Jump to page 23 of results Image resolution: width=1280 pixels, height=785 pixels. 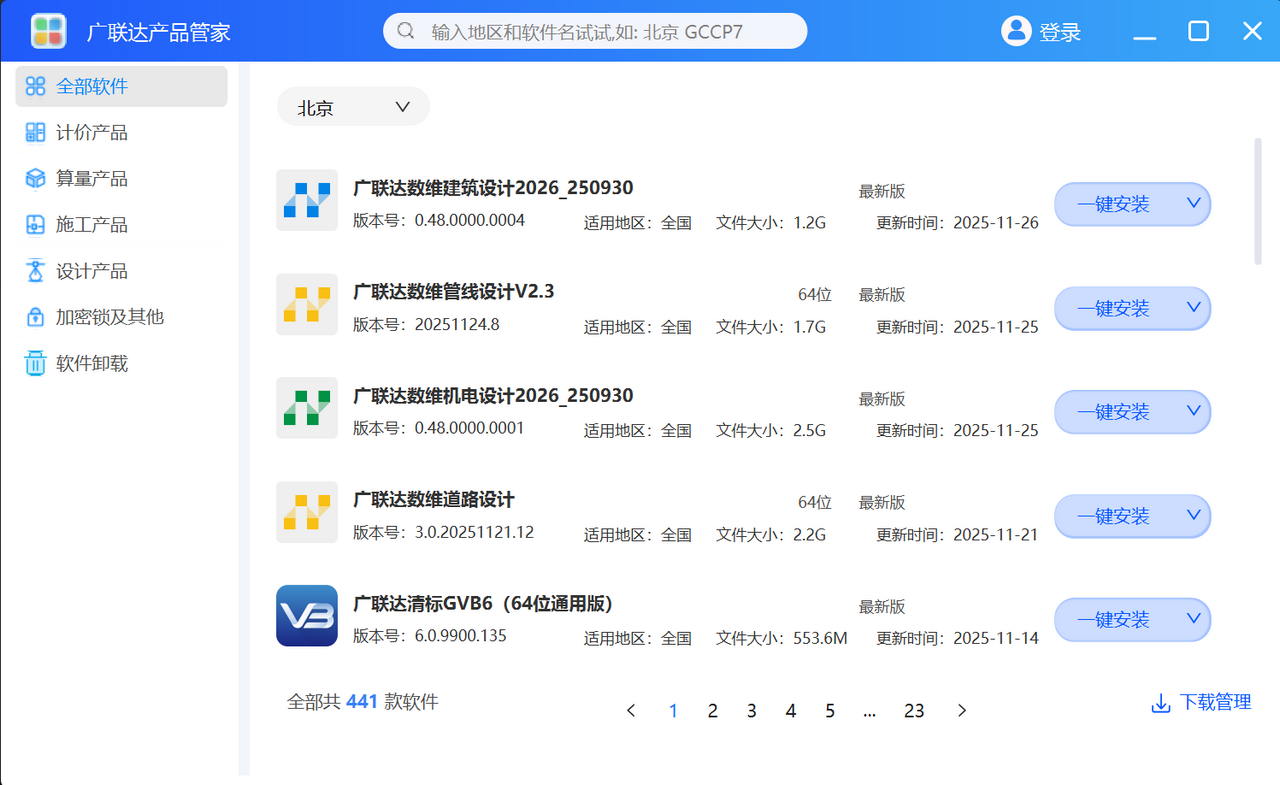914,710
